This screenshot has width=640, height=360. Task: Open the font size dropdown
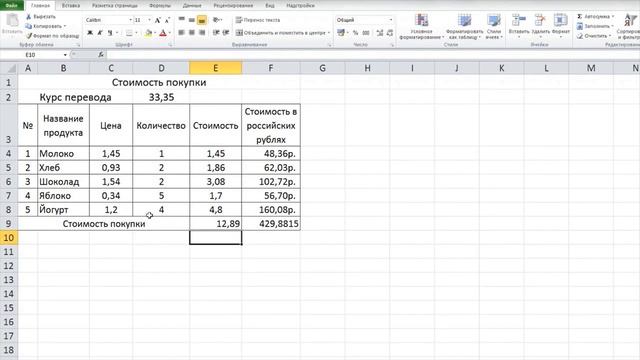coord(149,20)
